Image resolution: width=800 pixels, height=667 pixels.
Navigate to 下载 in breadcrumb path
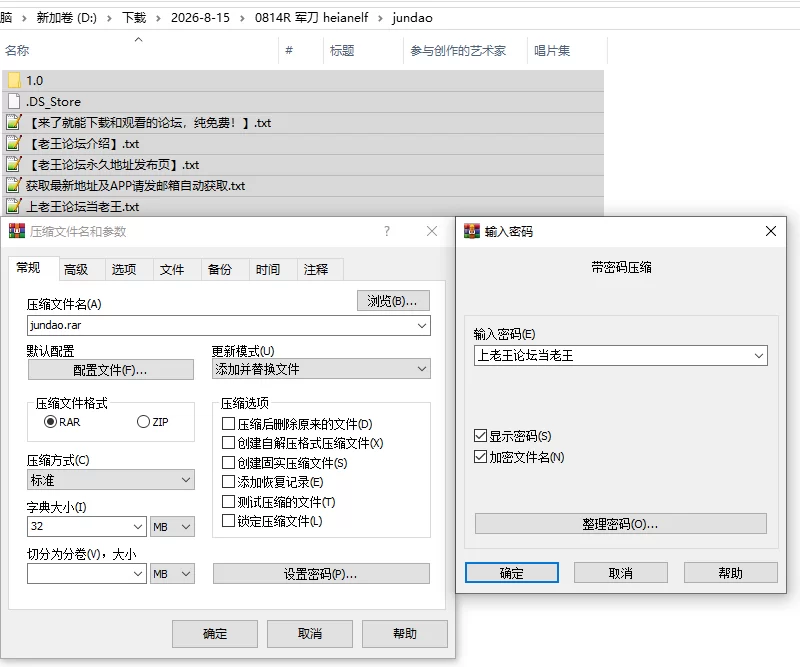pyautogui.click(x=134, y=18)
